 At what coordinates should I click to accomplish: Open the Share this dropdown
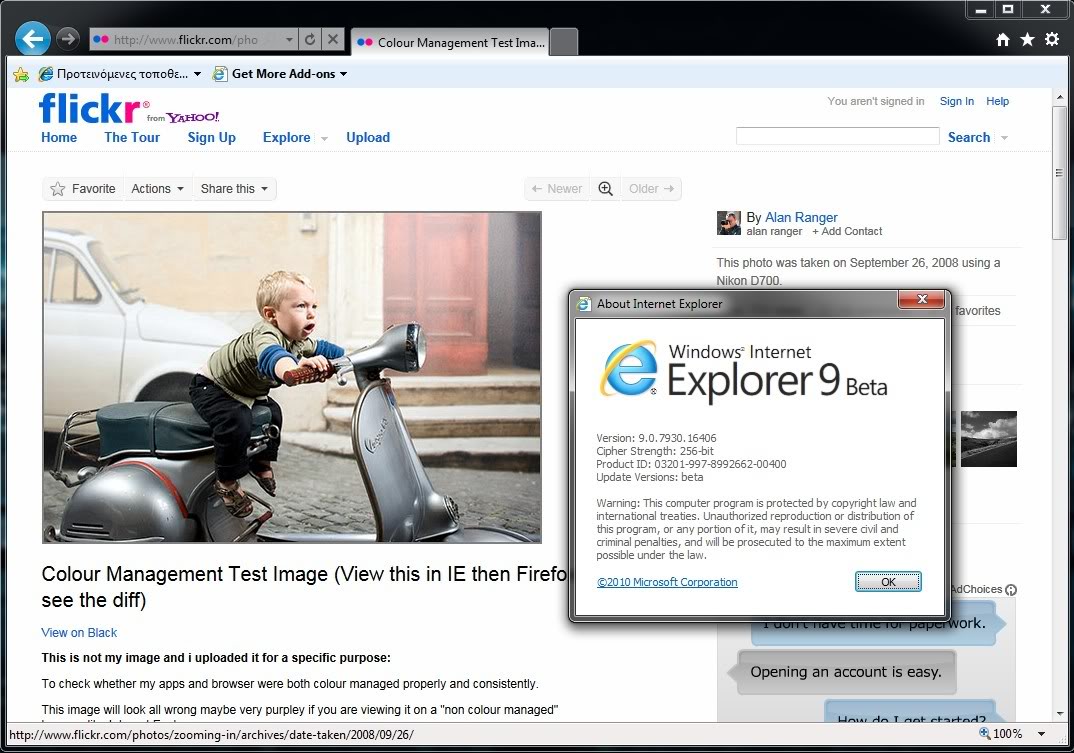click(234, 189)
